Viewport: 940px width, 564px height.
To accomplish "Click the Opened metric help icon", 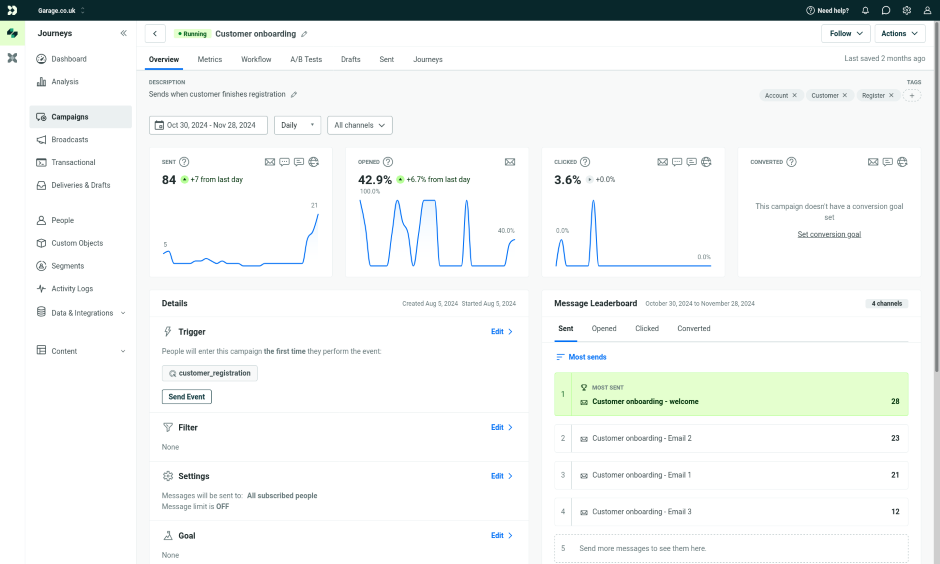I will [388, 162].
